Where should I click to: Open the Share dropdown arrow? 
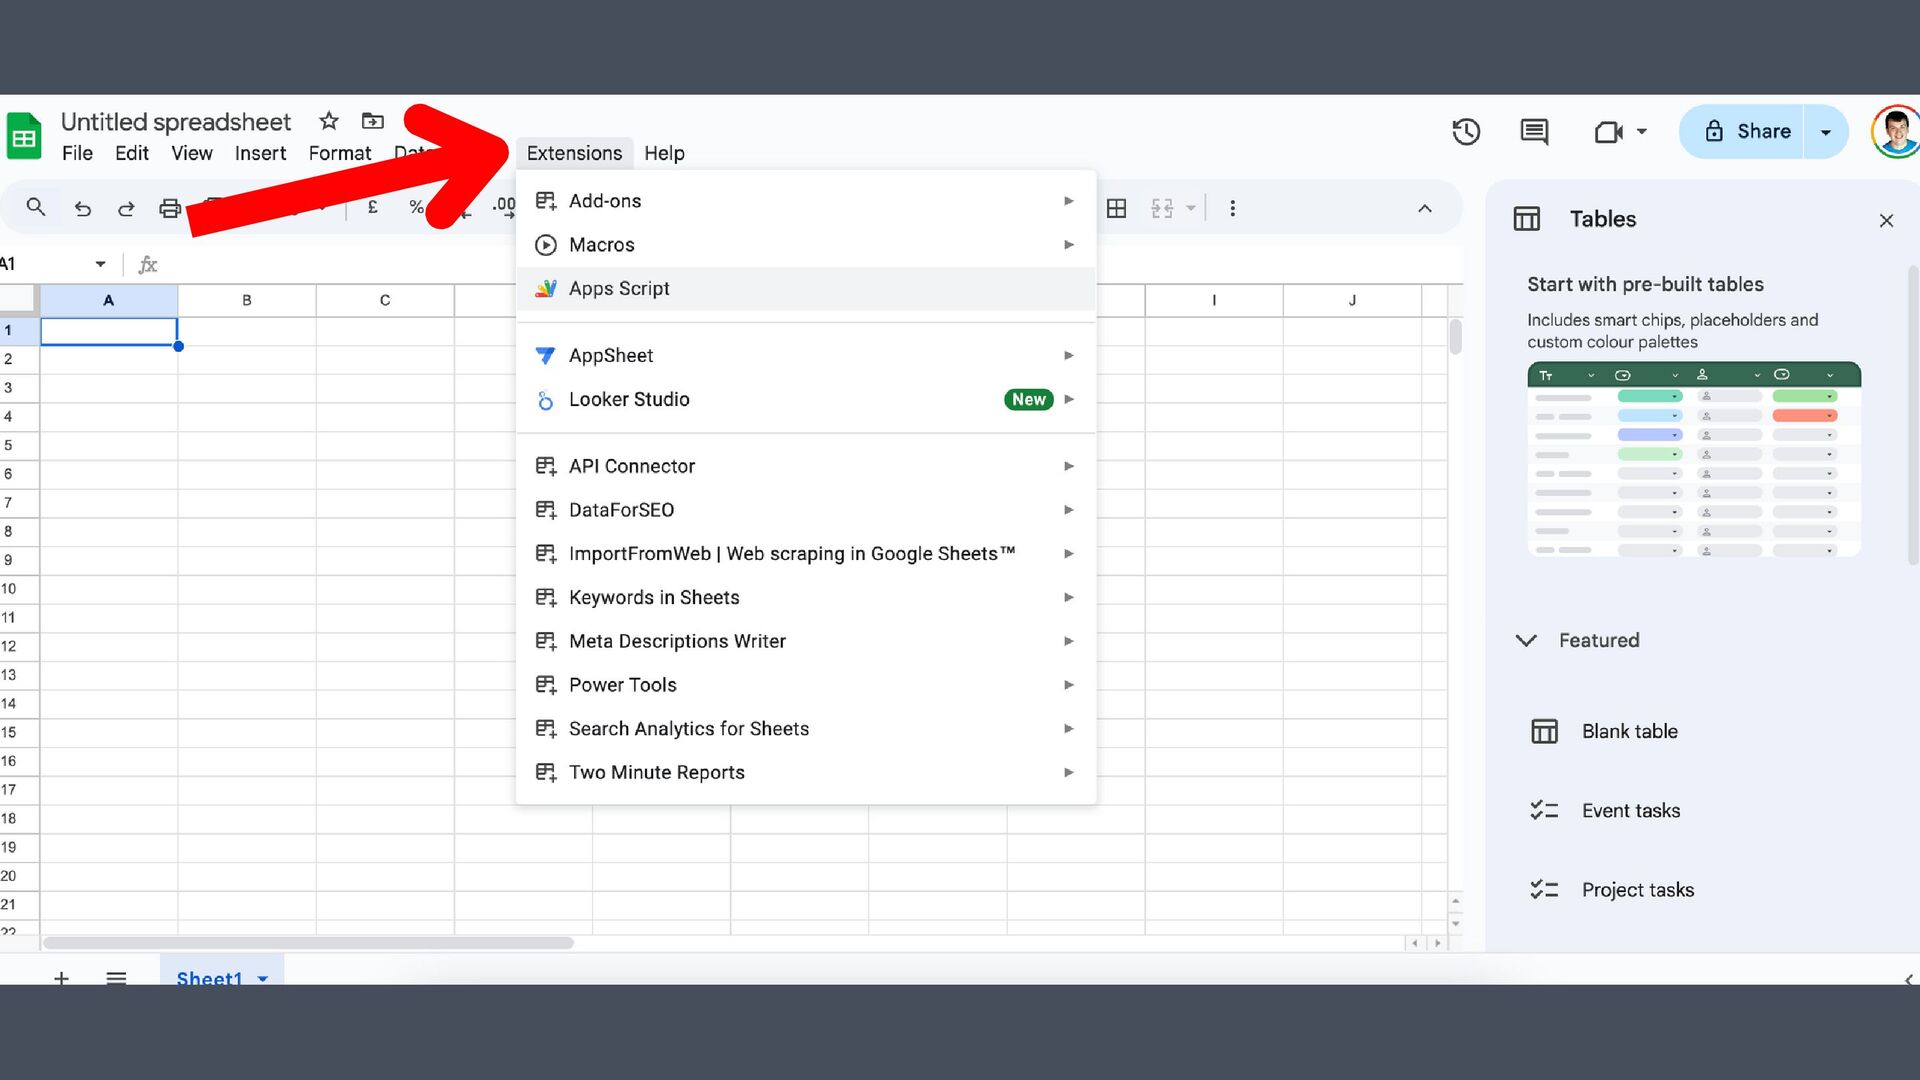[1826, 132]
